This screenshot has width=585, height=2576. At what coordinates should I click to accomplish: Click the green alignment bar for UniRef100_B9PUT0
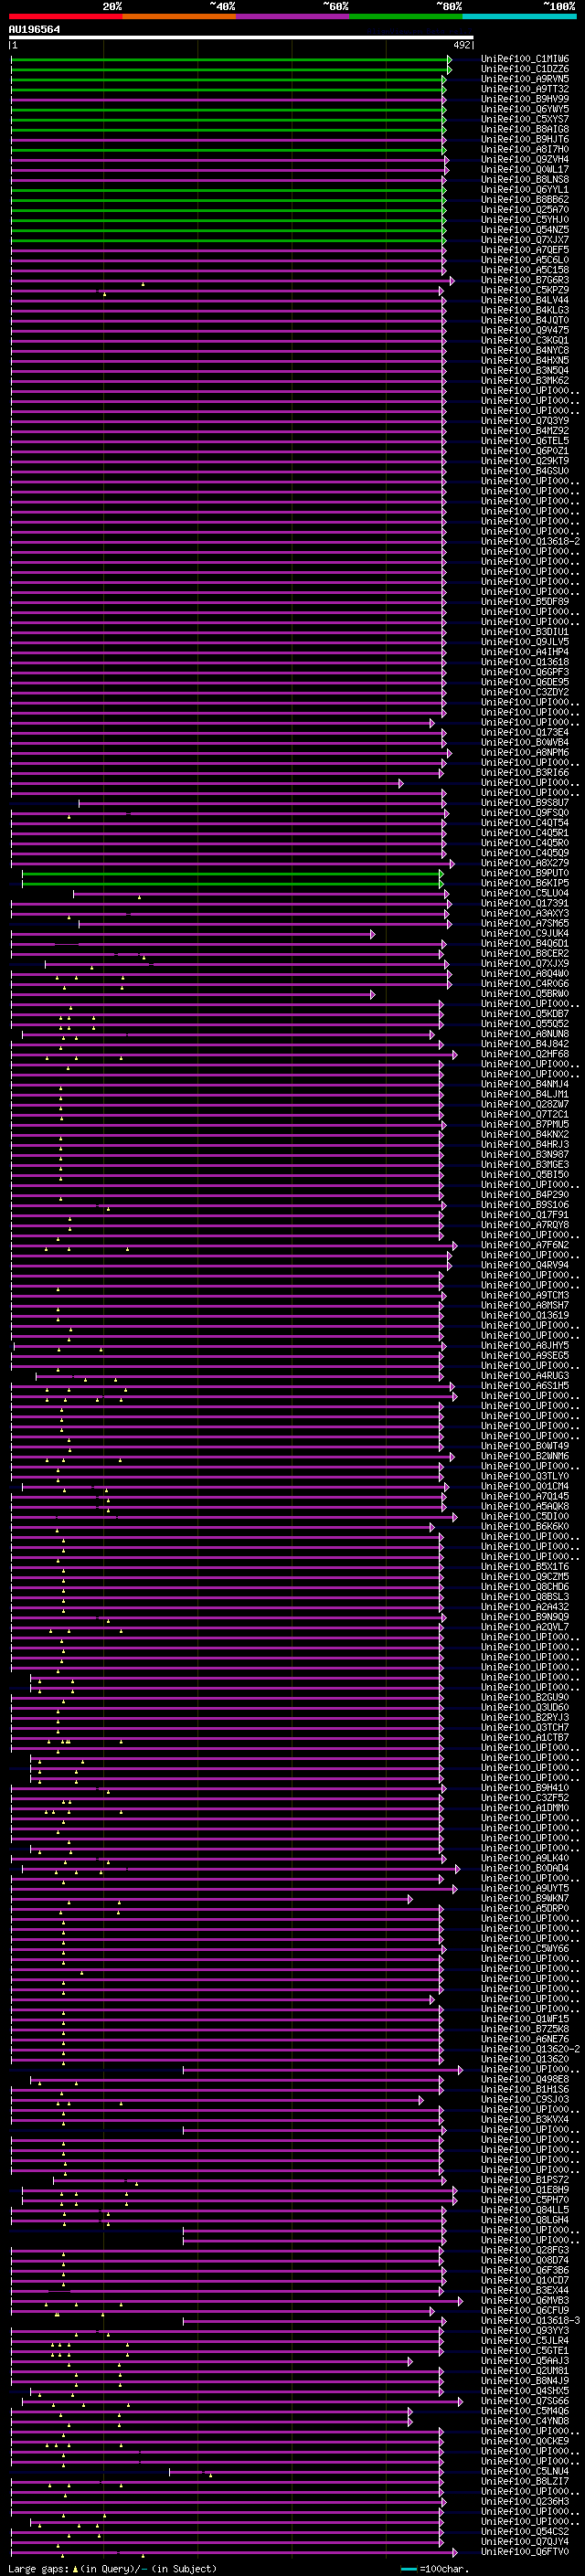[x=232, y=874]
